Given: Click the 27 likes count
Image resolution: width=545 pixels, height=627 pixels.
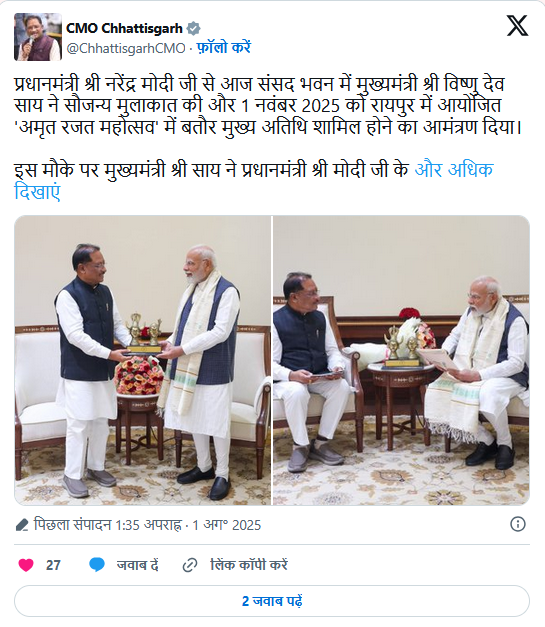Looking at the screenshot, I should pos(53,565).
